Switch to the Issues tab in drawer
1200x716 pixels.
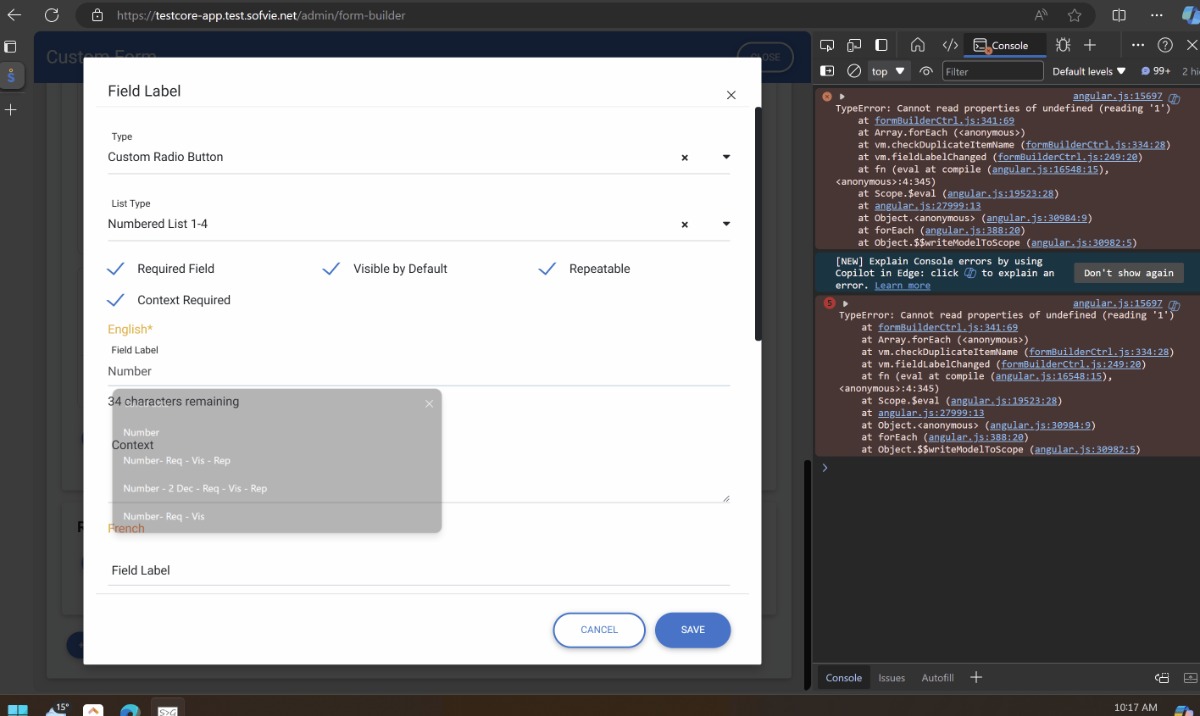point(891,677)
